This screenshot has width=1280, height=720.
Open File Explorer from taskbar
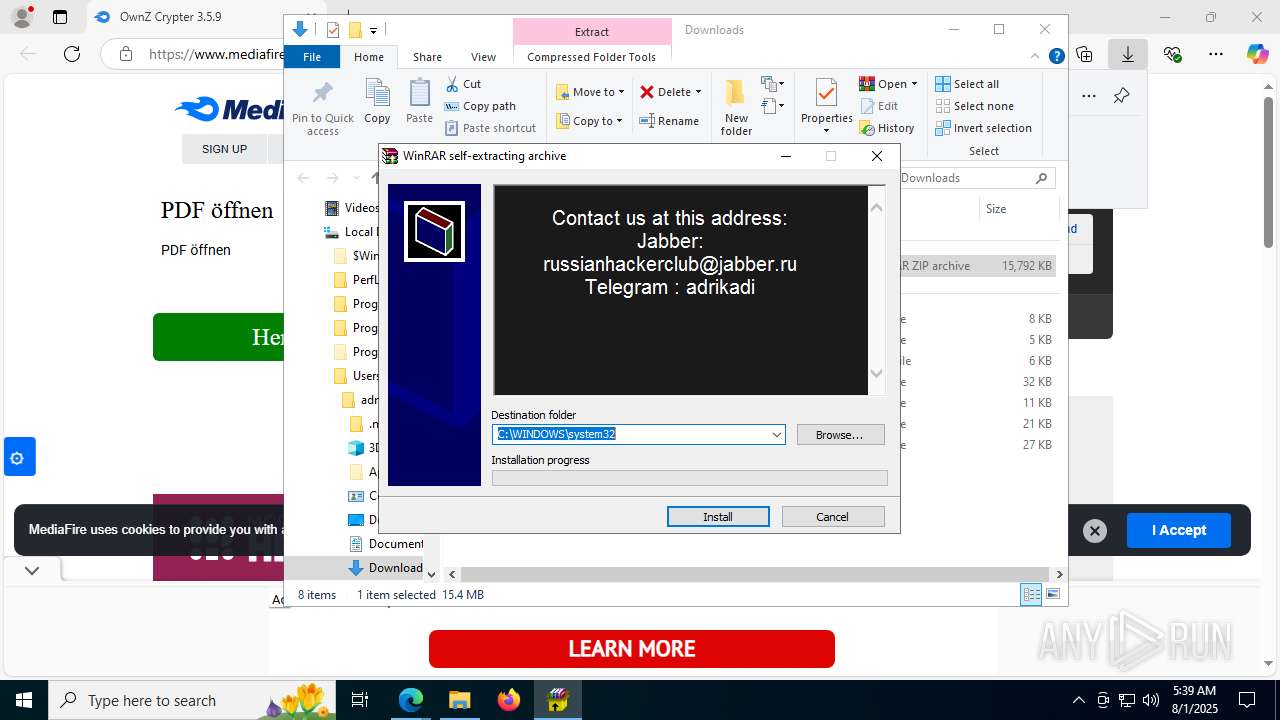(x=459, y=700)
